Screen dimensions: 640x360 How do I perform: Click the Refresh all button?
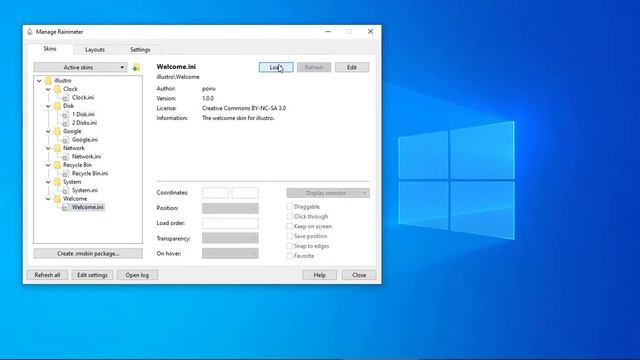coord(47,275)
